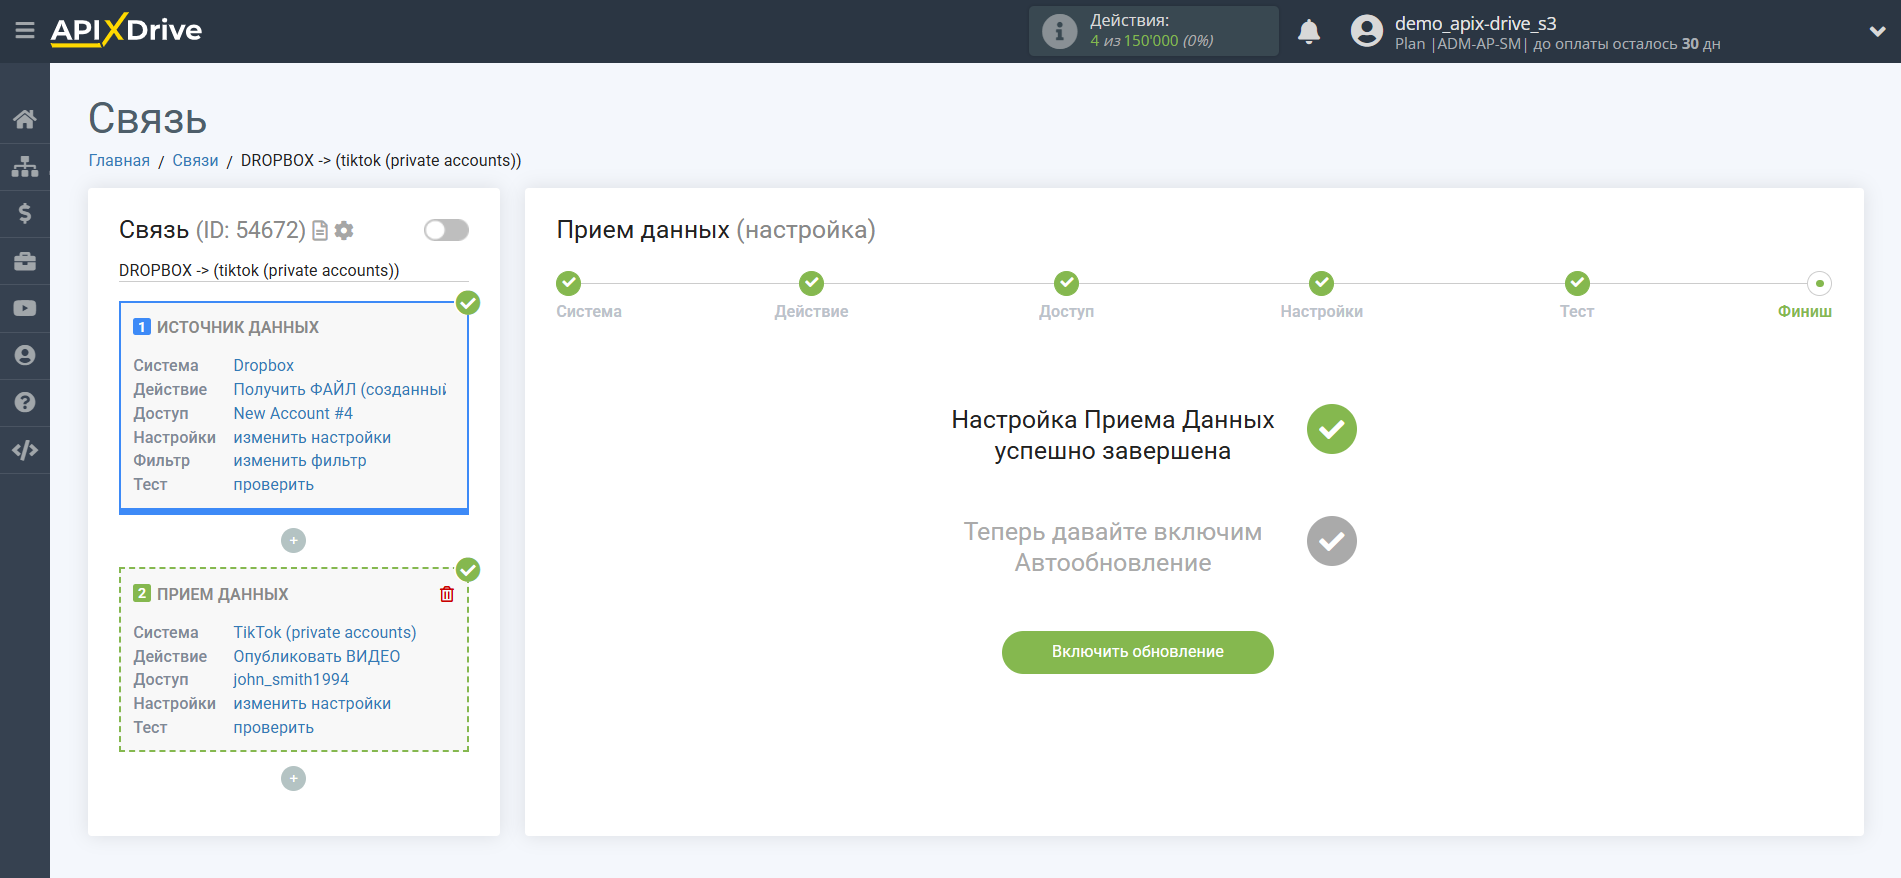
Task: Open the connections hierarchy sidebar icon
Action: (25, 166)
